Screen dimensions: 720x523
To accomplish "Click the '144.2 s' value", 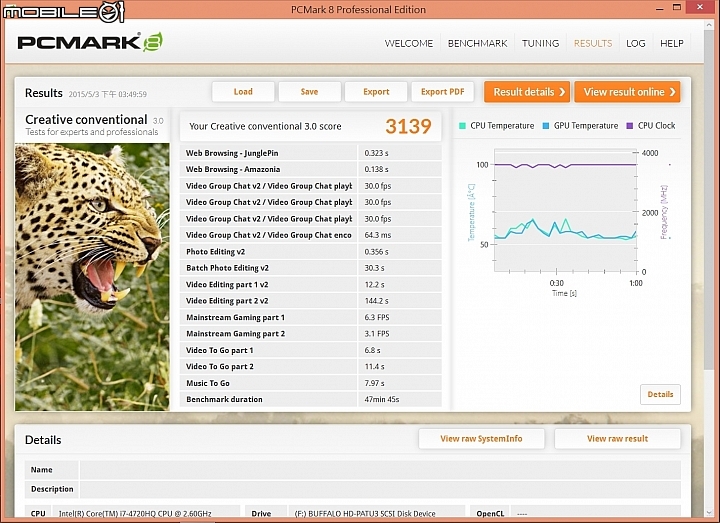I will (376, 301).
